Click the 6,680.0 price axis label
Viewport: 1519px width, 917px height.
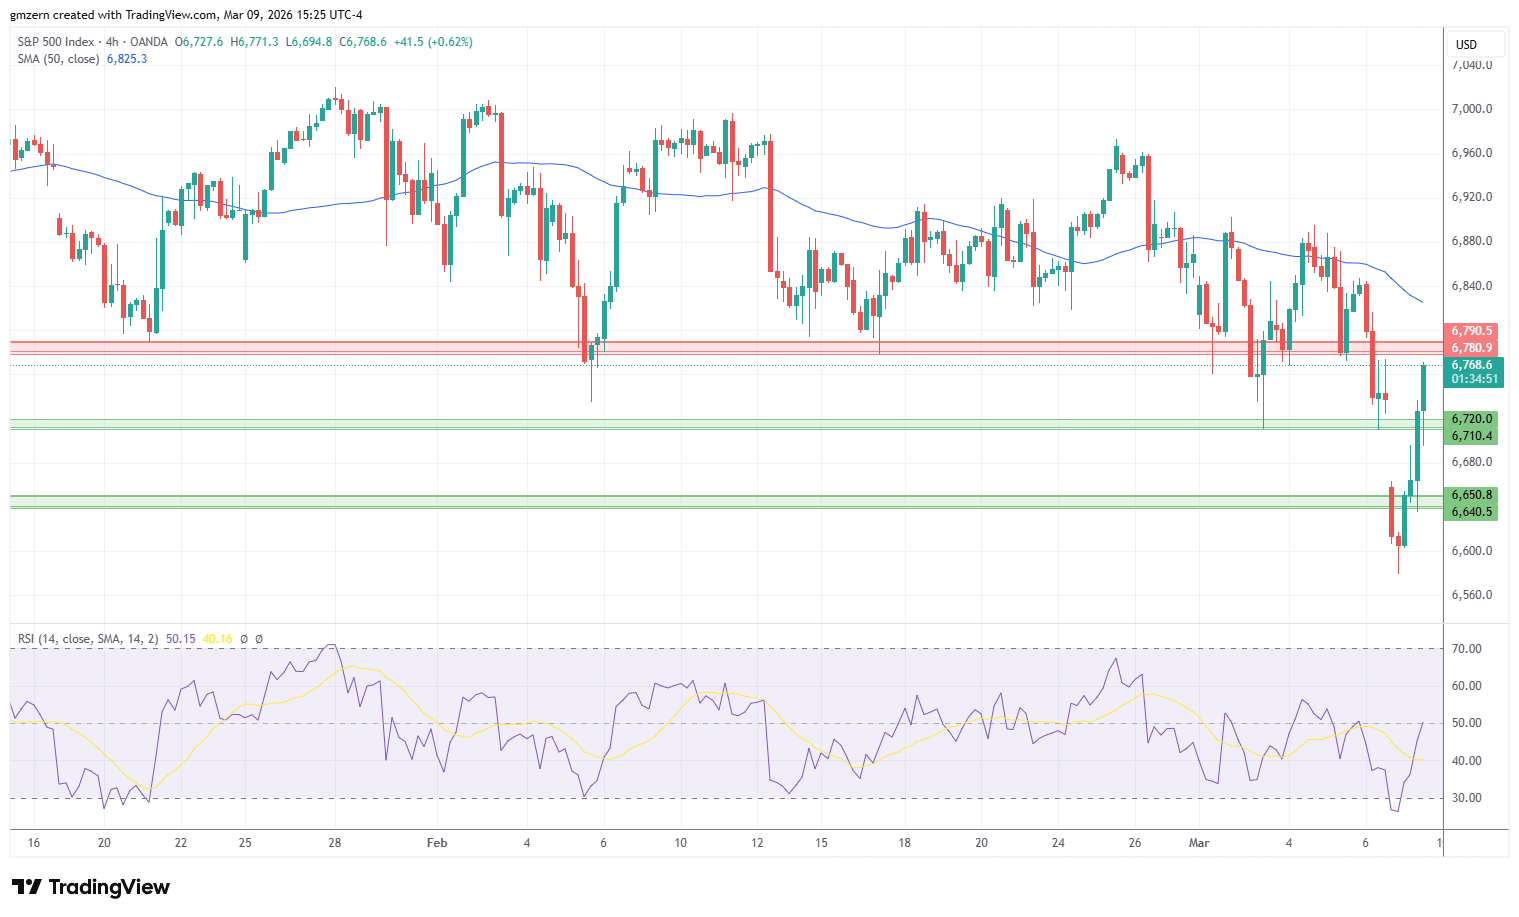pyautogui.click(x=1472, y=462)
